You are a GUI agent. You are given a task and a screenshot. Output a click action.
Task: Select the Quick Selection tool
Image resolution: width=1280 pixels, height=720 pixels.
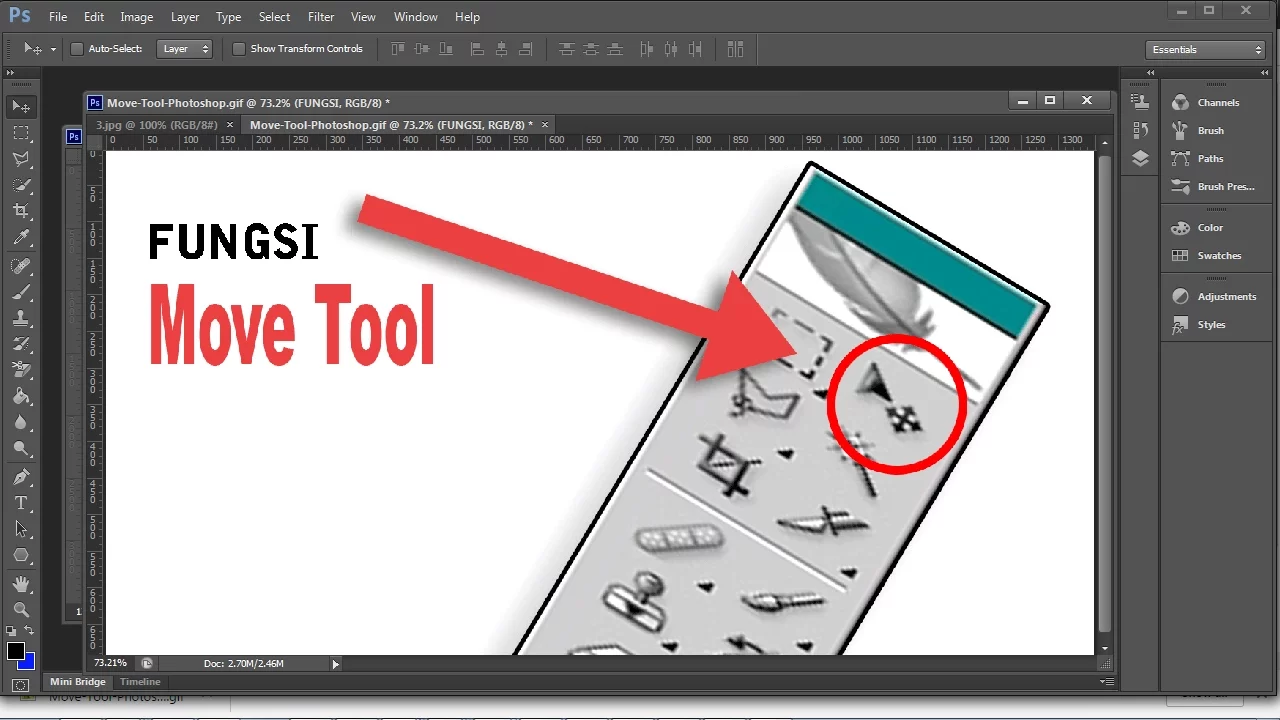(21, 185)
